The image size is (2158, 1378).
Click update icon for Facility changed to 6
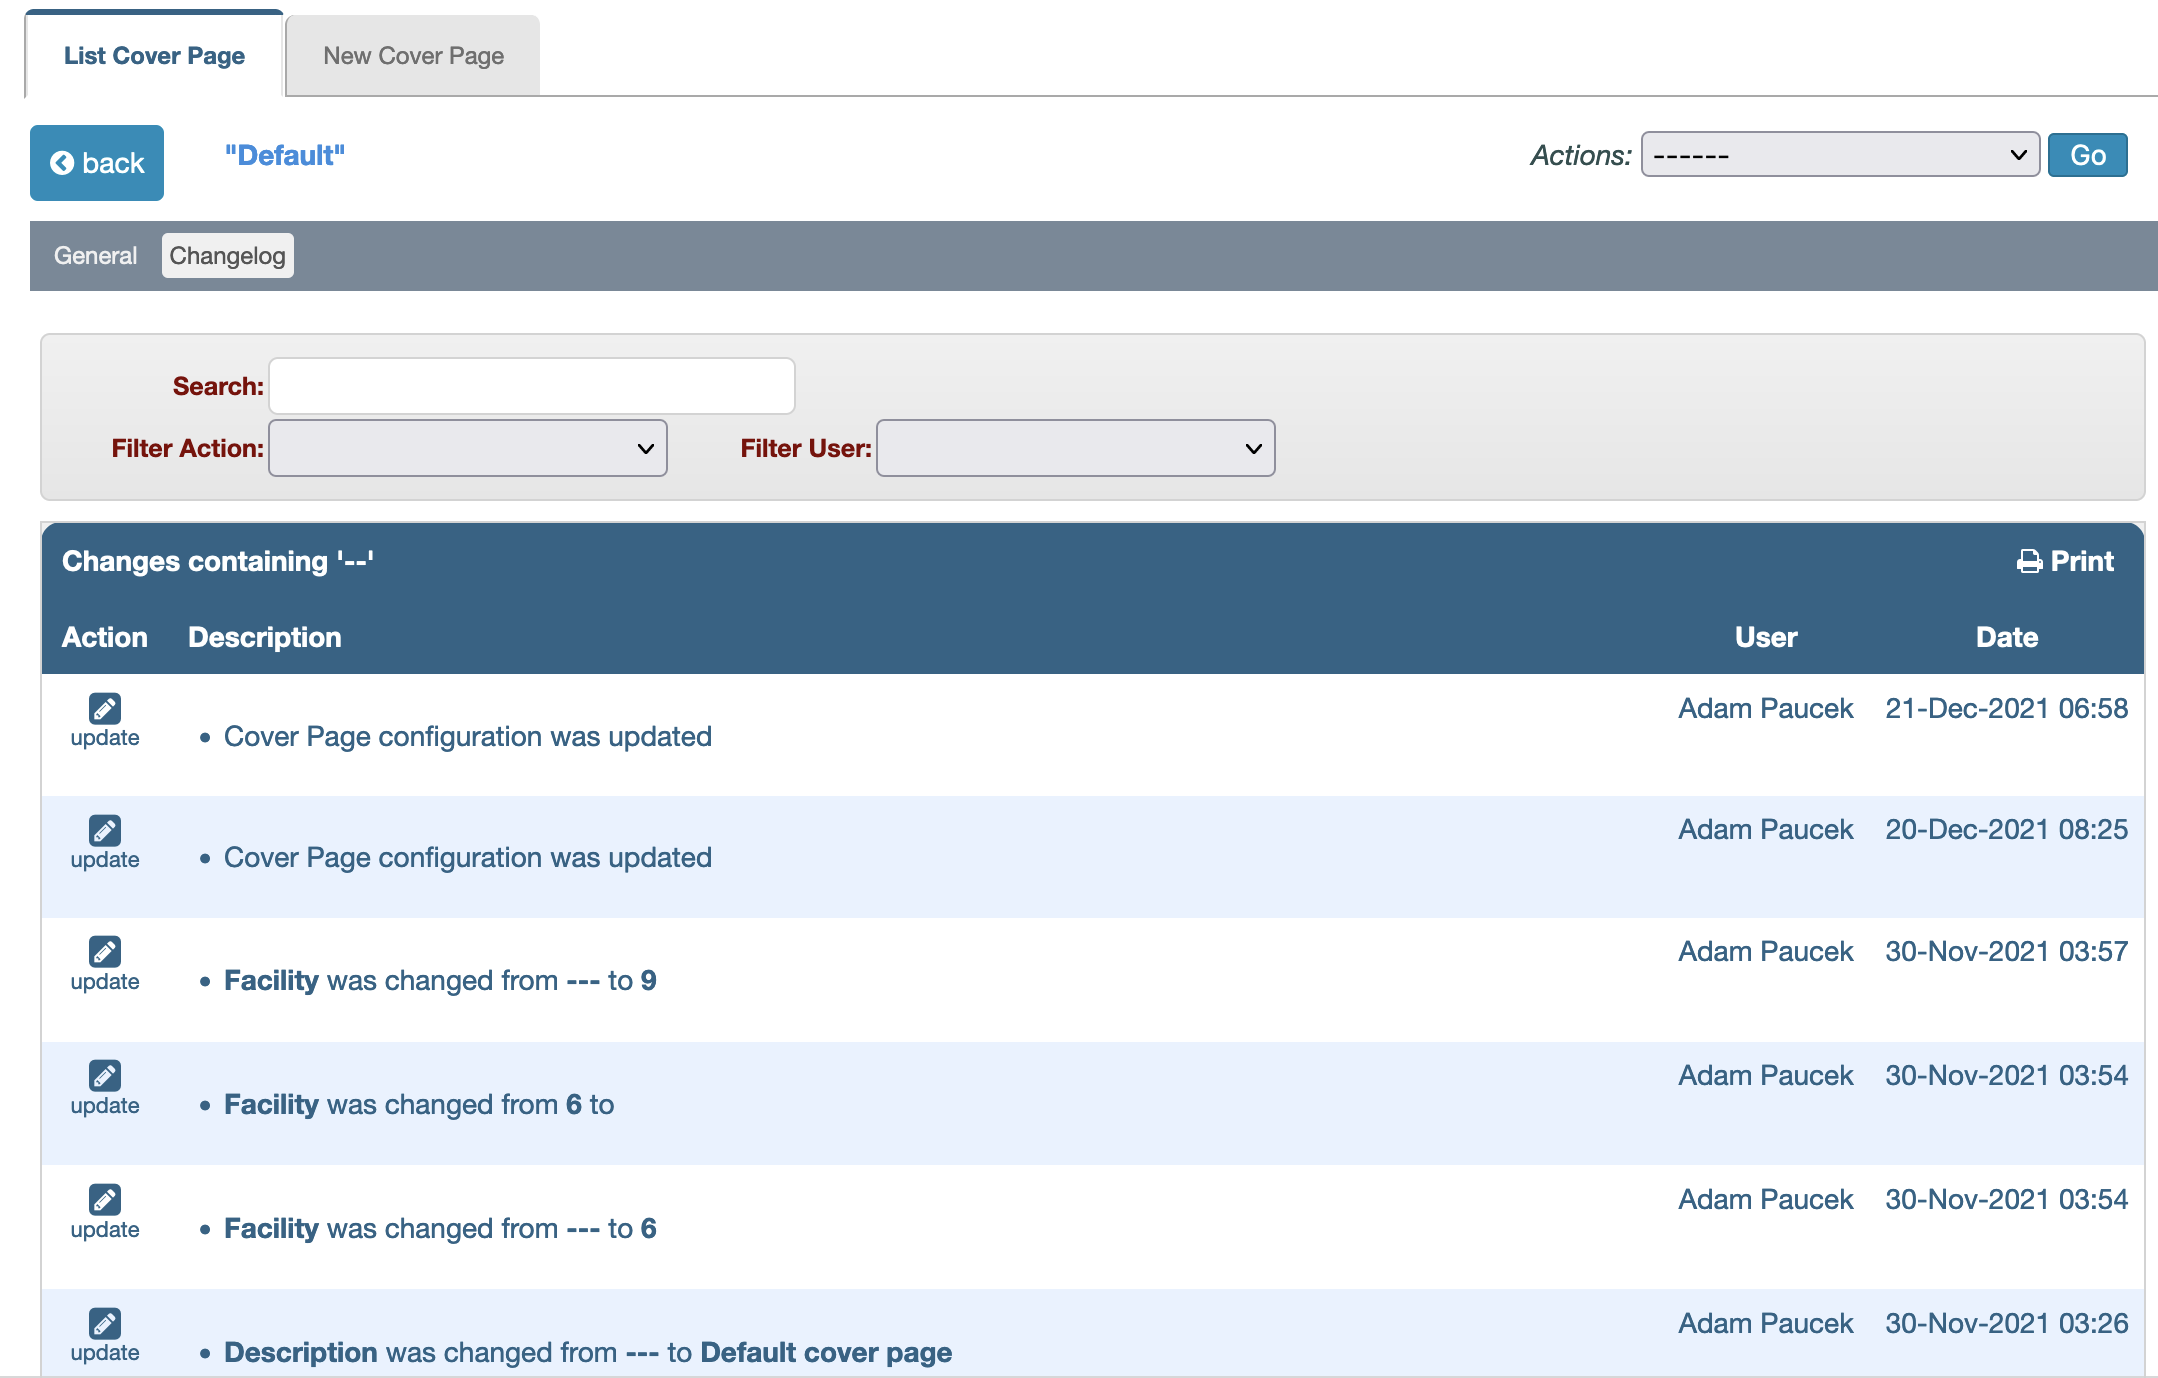[x=105, y=1200]
